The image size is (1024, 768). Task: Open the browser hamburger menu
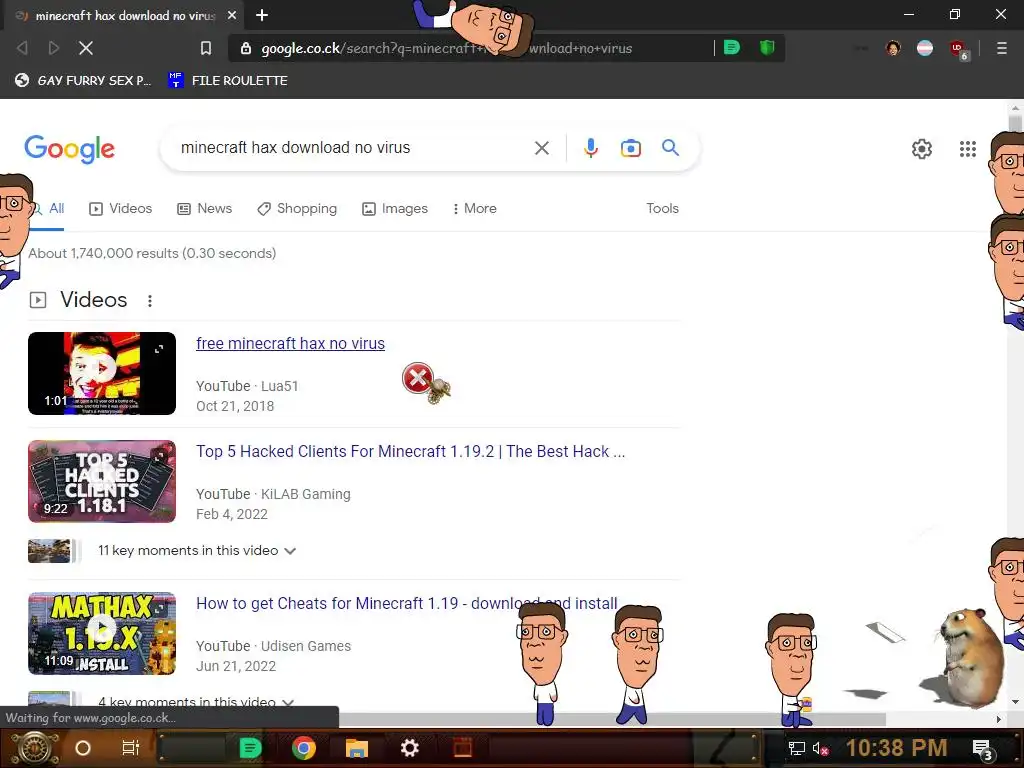pos(1001,48)
